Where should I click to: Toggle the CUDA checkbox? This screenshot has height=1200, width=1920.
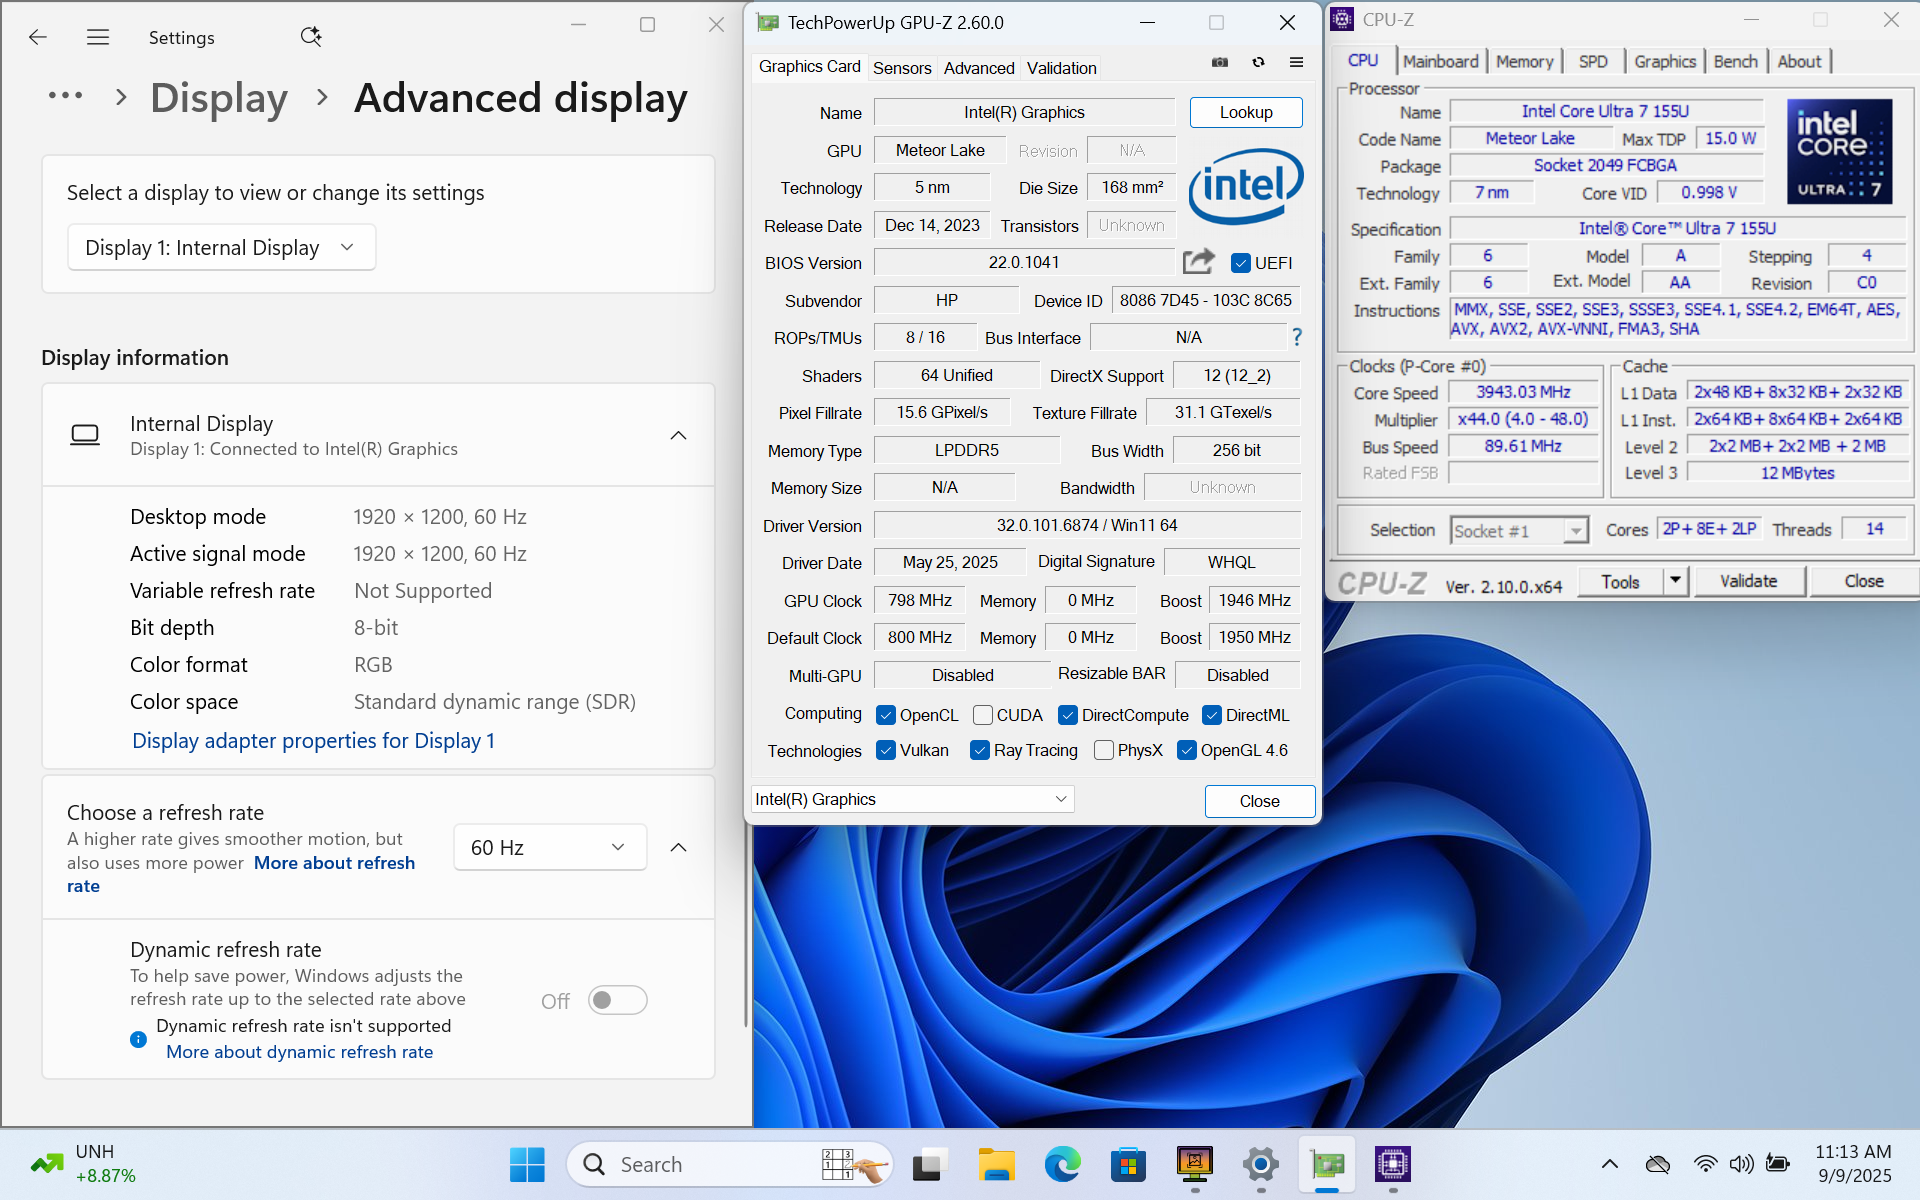983,715
